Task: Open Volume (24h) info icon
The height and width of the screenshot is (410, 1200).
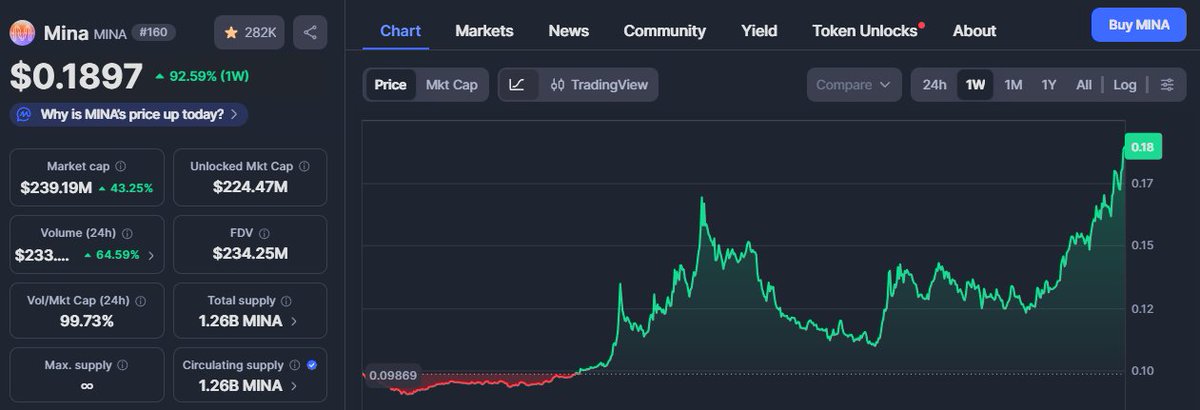Action: click(x=126, y=233)
